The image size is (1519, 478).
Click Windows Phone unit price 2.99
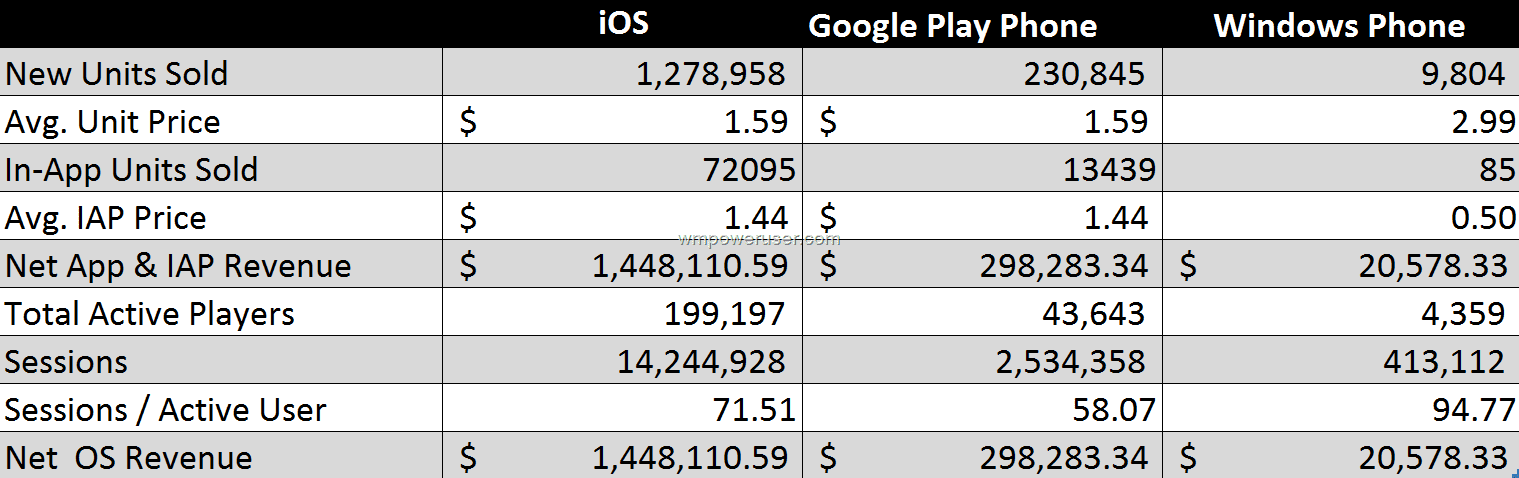[1340, 121]
